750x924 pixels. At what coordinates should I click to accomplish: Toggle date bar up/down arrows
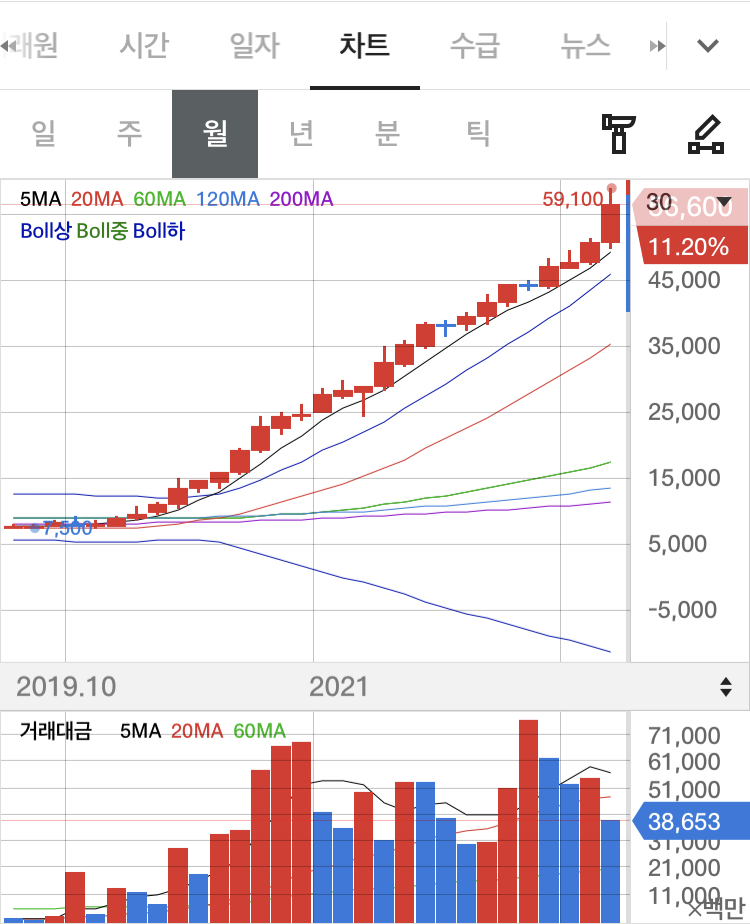[726, 687]
